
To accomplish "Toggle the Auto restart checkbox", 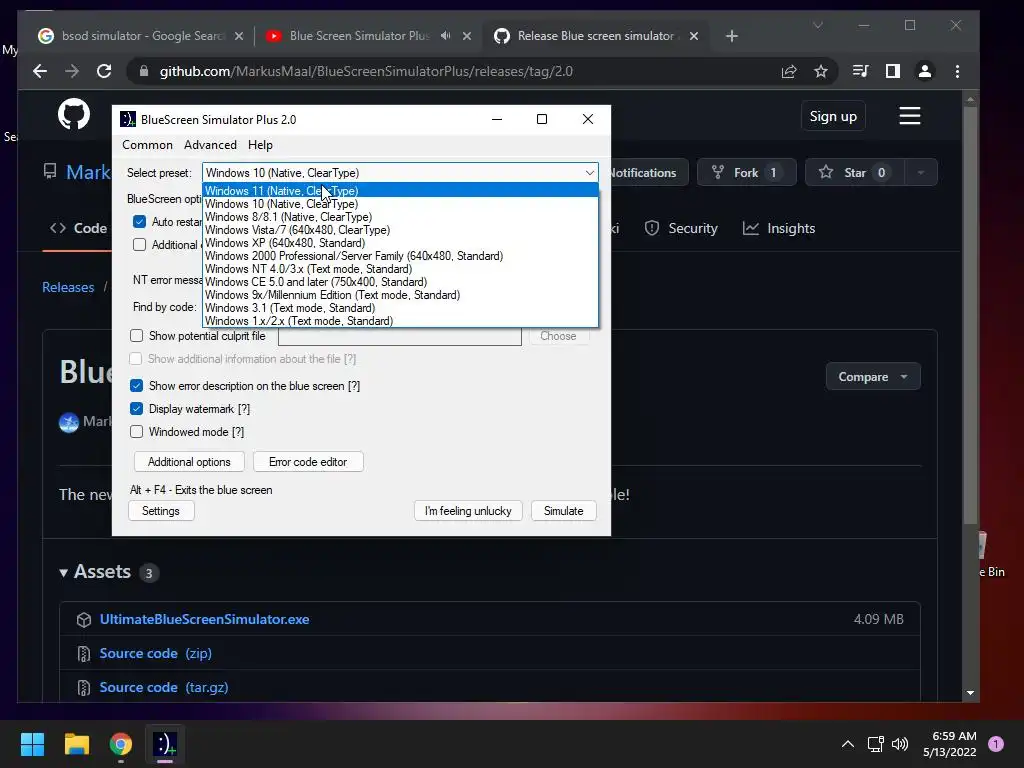I will (139, 221).
